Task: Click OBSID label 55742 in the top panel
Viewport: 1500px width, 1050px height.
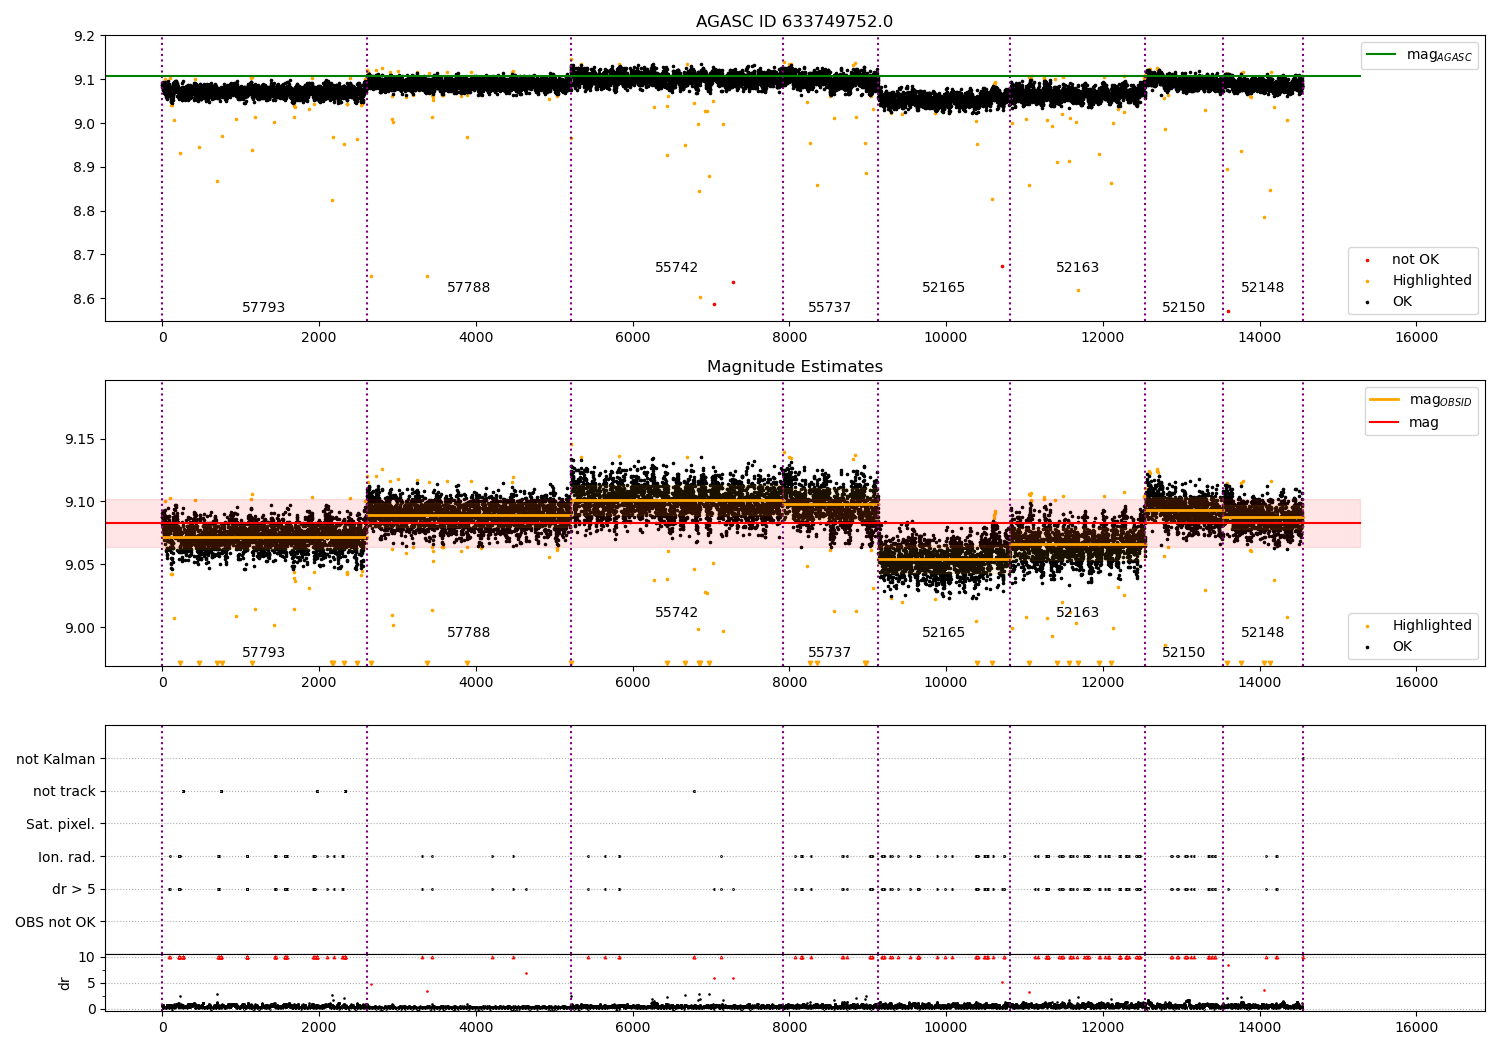Action: click(676, 268)
